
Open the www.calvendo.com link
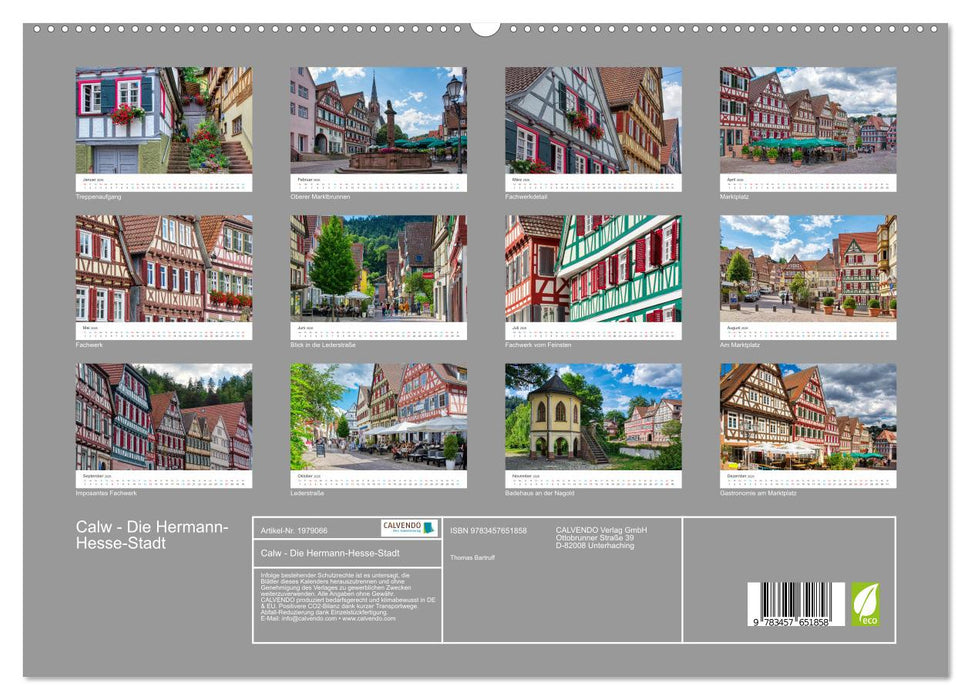point(371,621)
